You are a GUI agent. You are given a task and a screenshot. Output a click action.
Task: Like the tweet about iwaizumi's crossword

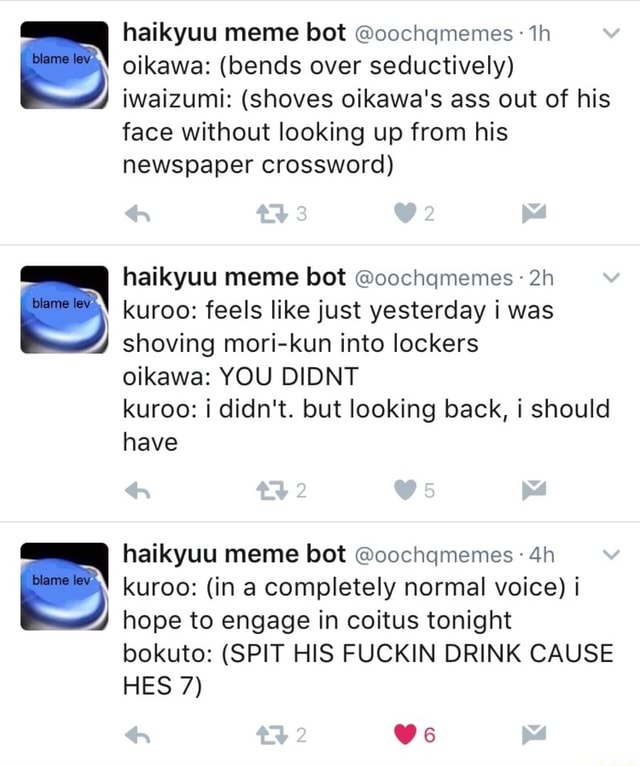click(405, 213)
